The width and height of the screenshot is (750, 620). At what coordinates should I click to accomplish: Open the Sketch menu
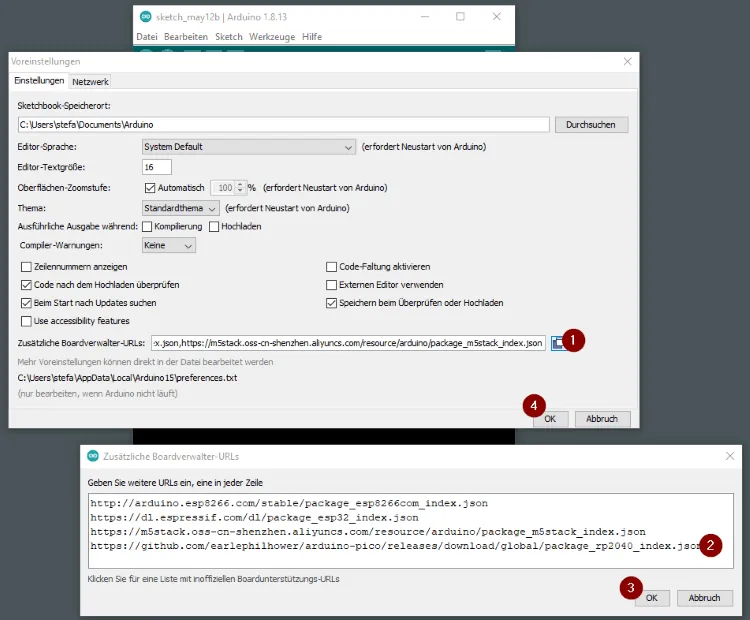(x=229, y=37)
